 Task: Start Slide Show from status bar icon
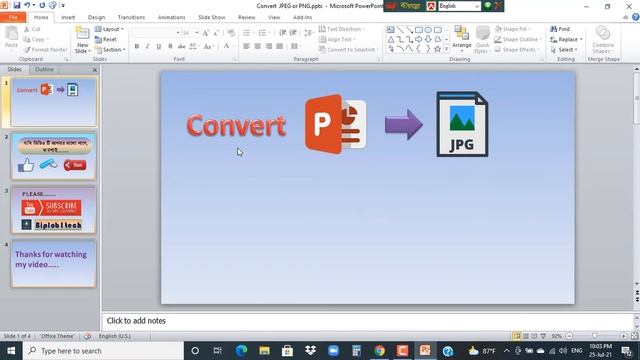[x=543, y=336]
